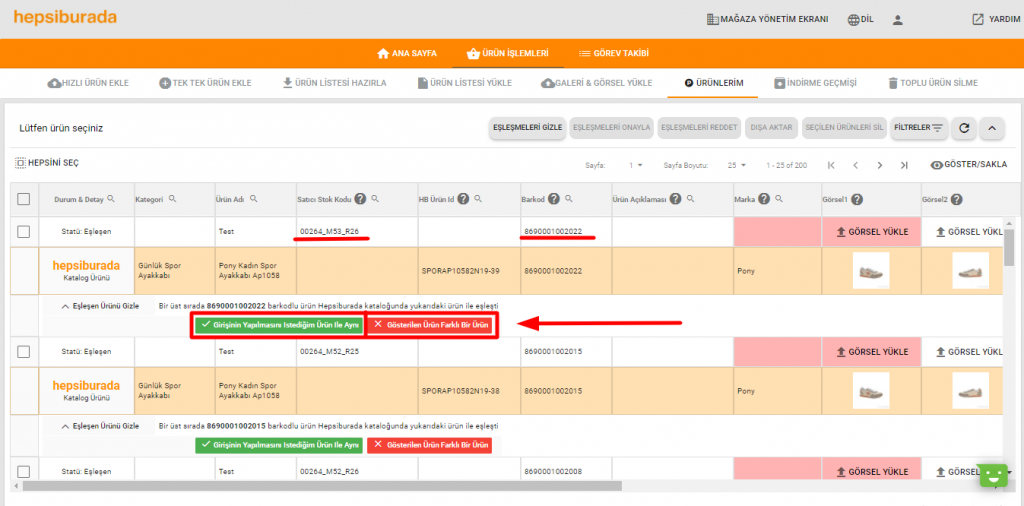Check the Hepsini Seç select-all box
Image resolution: width=1024 pixels, height=506 pixels.
point(21,163)
